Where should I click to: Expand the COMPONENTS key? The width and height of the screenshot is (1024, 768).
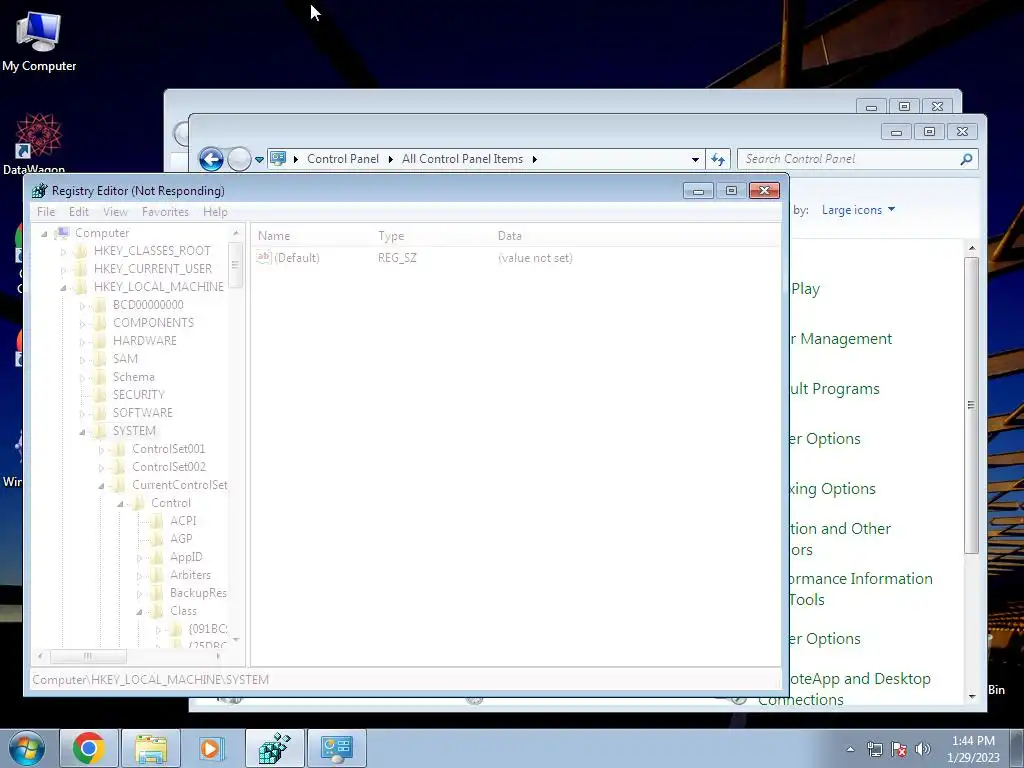tap(82, 323)
